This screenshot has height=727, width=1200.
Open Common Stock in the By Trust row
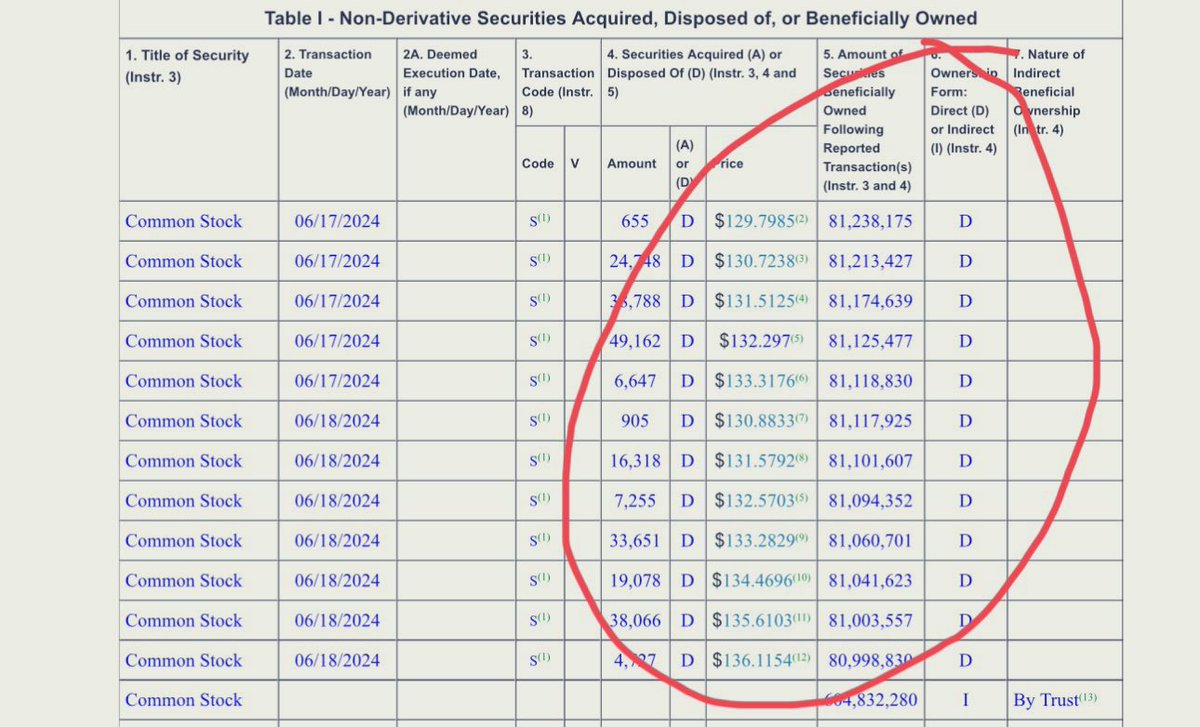[x=183, y=701]
